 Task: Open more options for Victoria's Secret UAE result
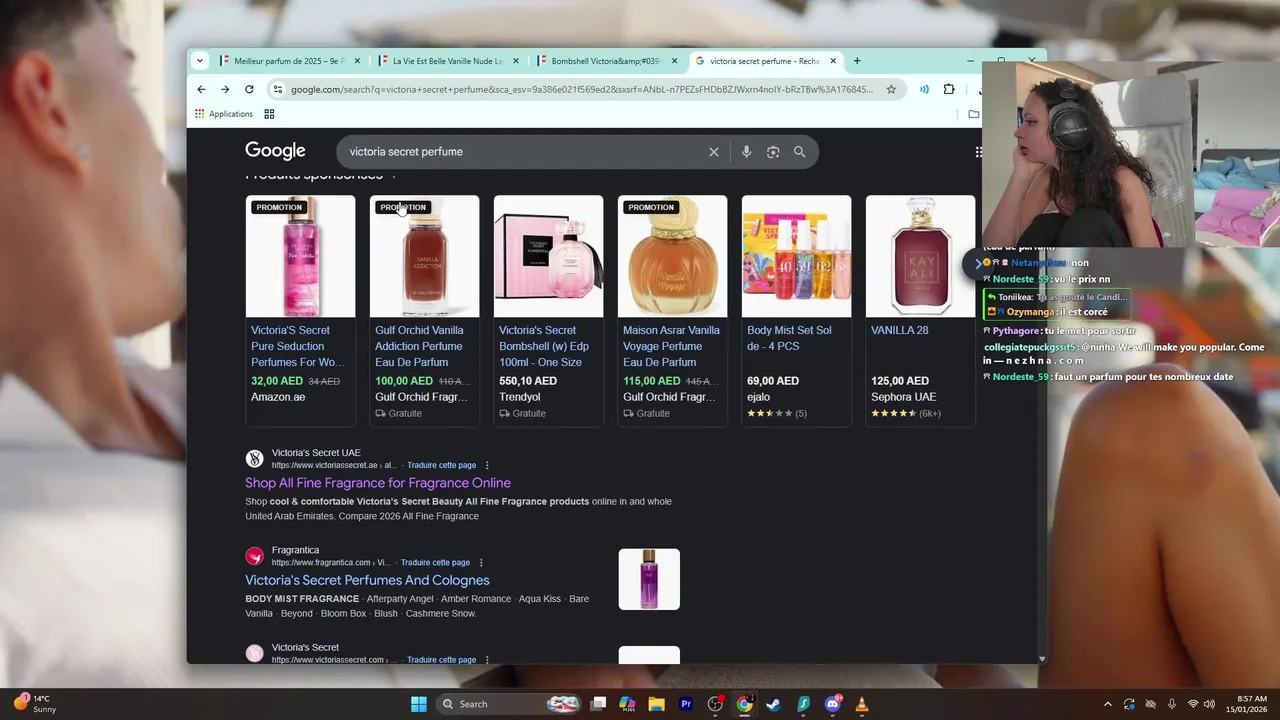(x=487, y=465)
